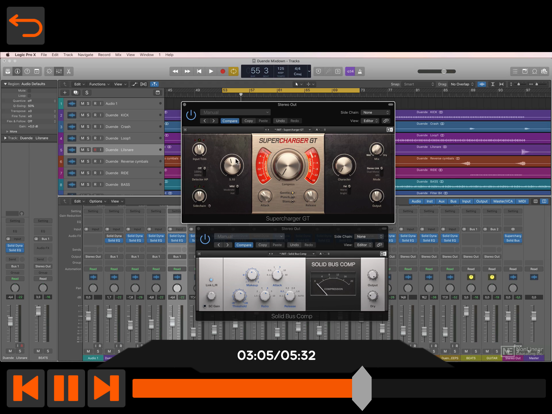The image size is (552, 414).
Task: Click the Threshold knob on Solid Bus Comp
Action: pos(239,295)
